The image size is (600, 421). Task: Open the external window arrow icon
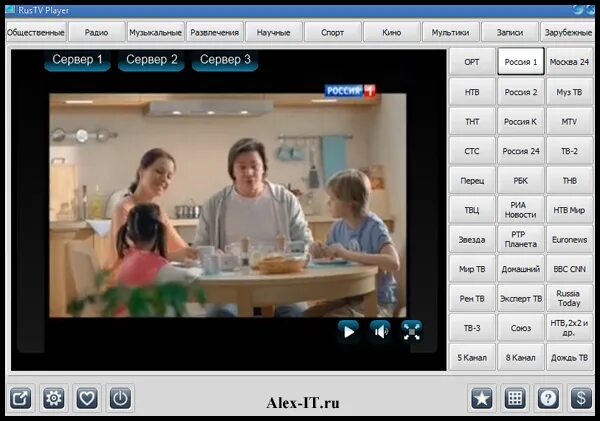click(20, 398)
